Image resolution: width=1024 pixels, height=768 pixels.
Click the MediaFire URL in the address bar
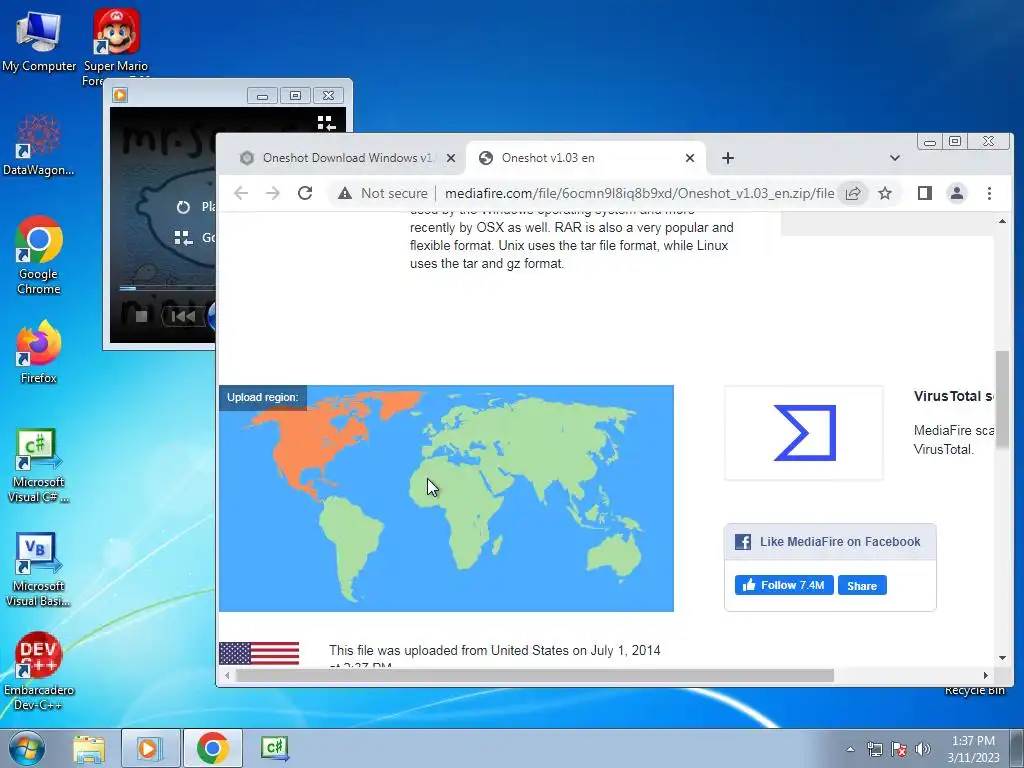(x=639, y=193)
